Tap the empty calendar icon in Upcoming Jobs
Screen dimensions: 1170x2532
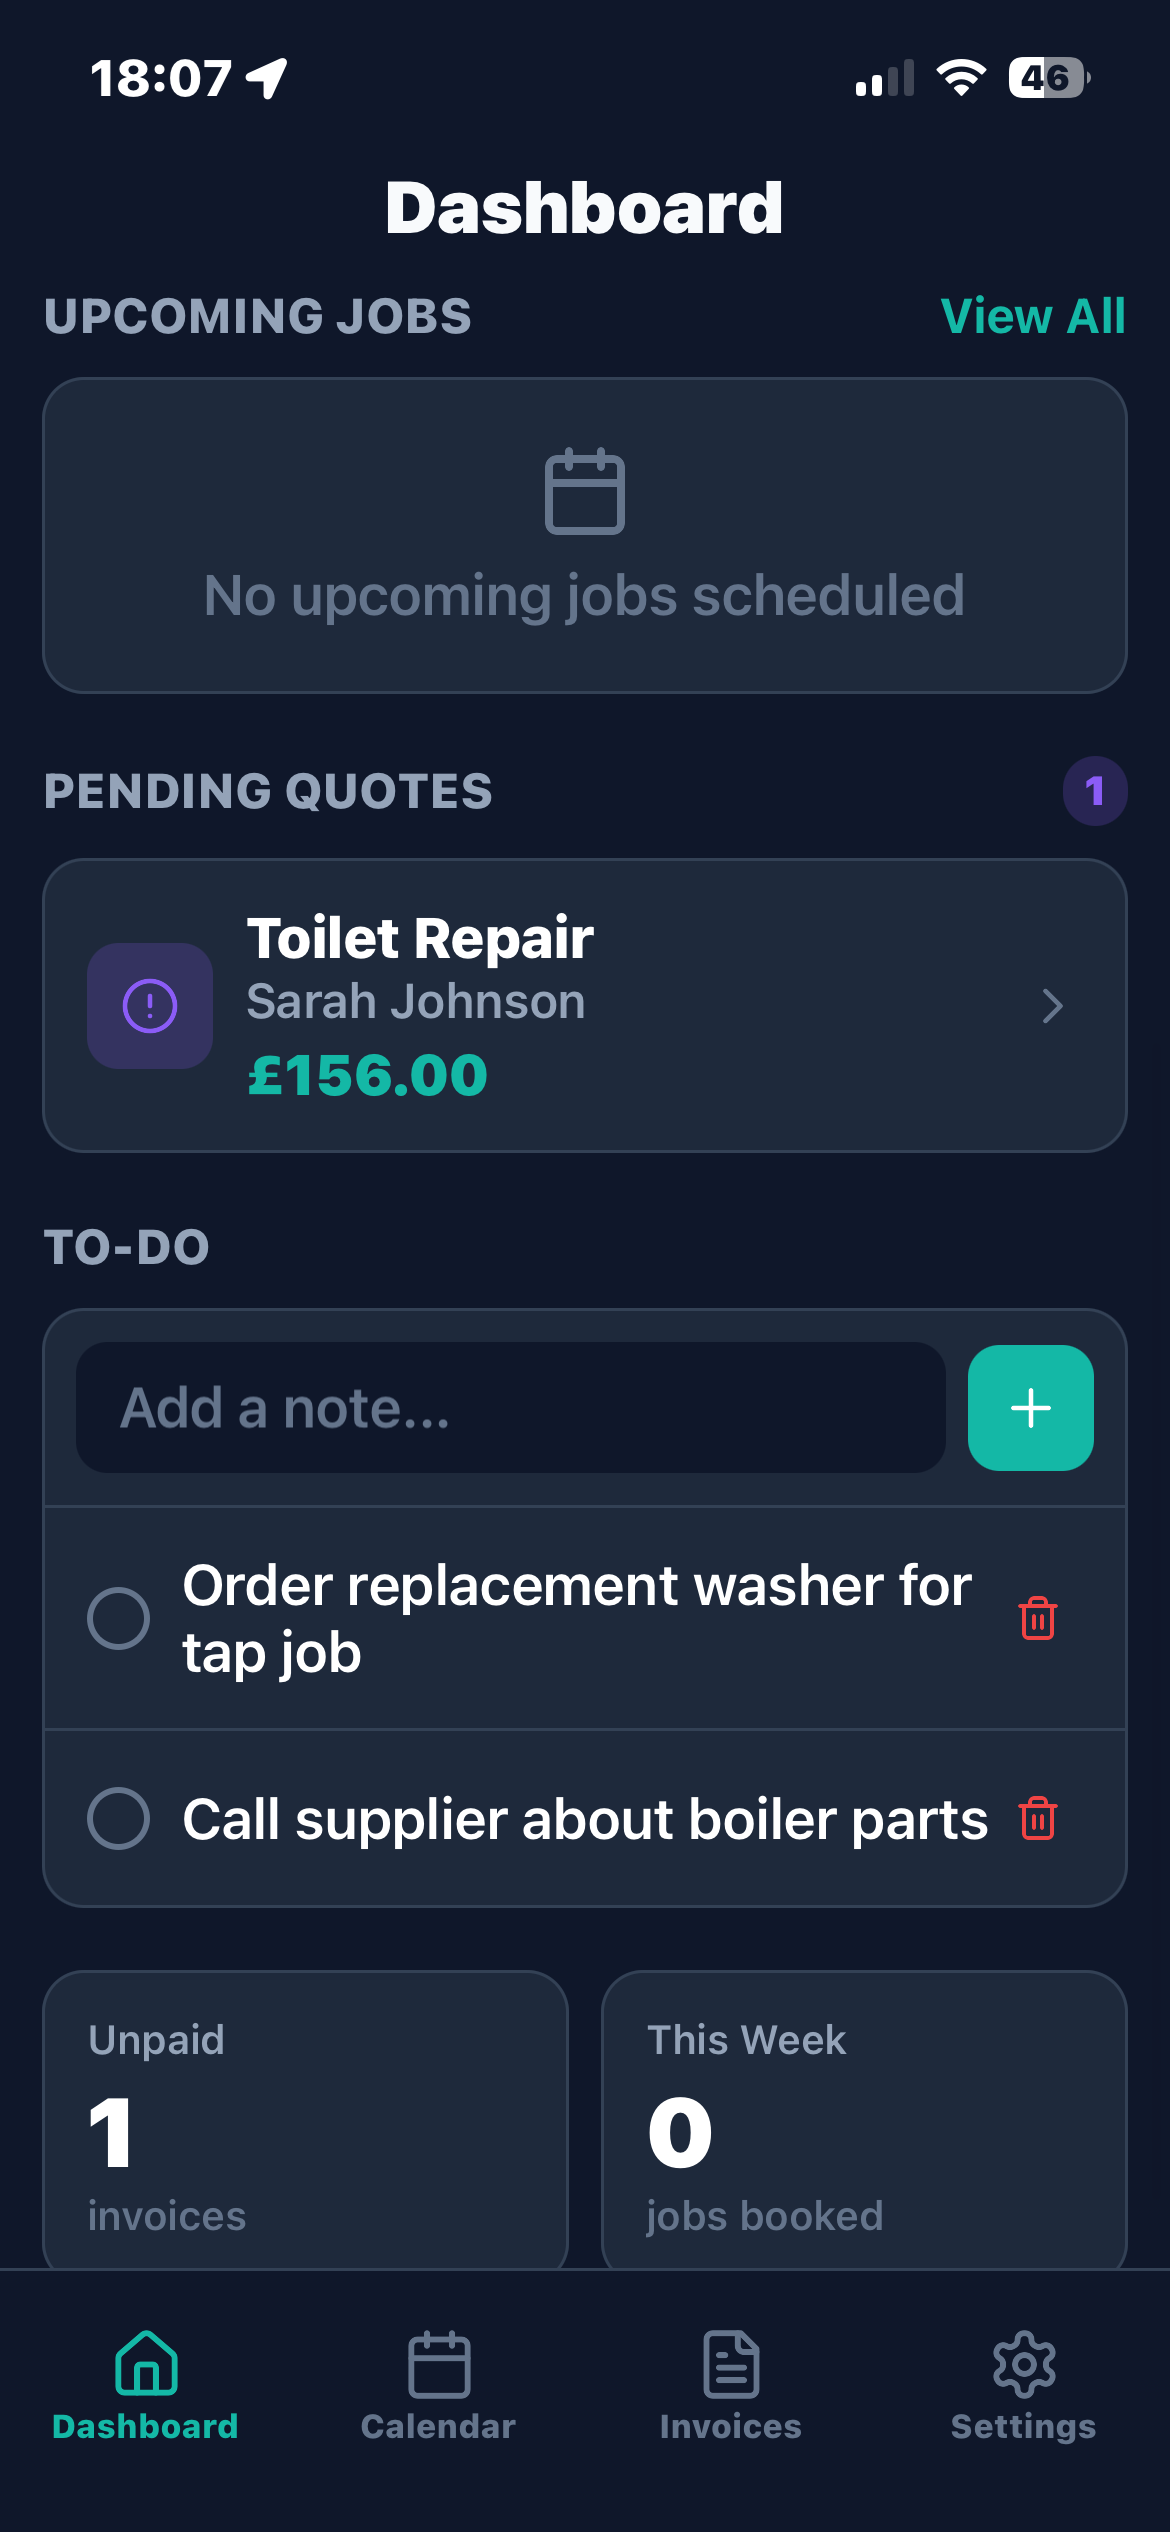tap(584, 491)
